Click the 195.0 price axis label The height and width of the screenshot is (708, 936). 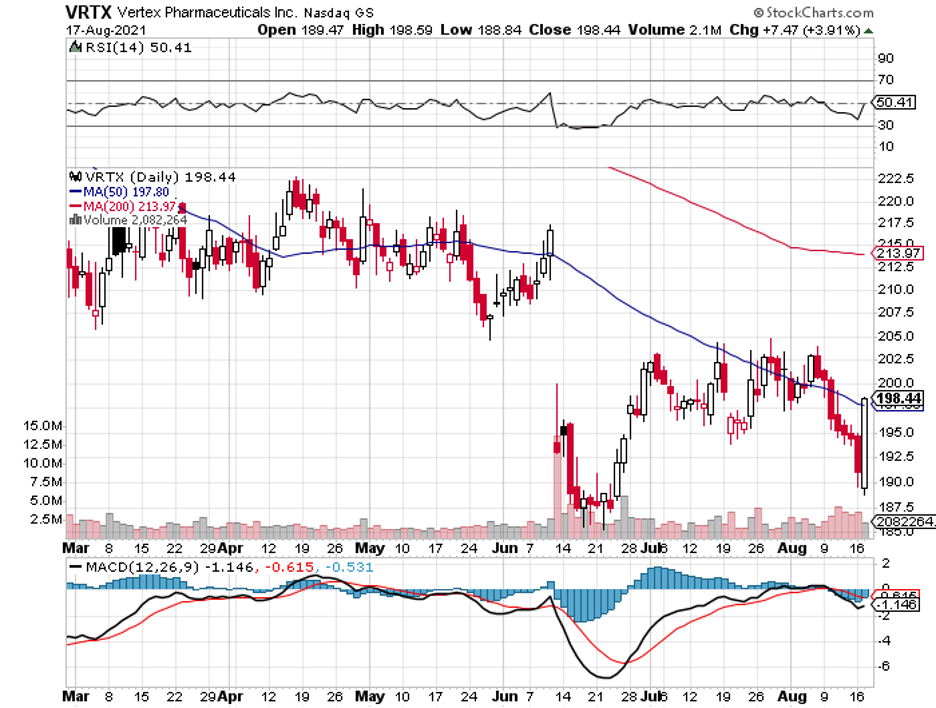tap(896, 432)
